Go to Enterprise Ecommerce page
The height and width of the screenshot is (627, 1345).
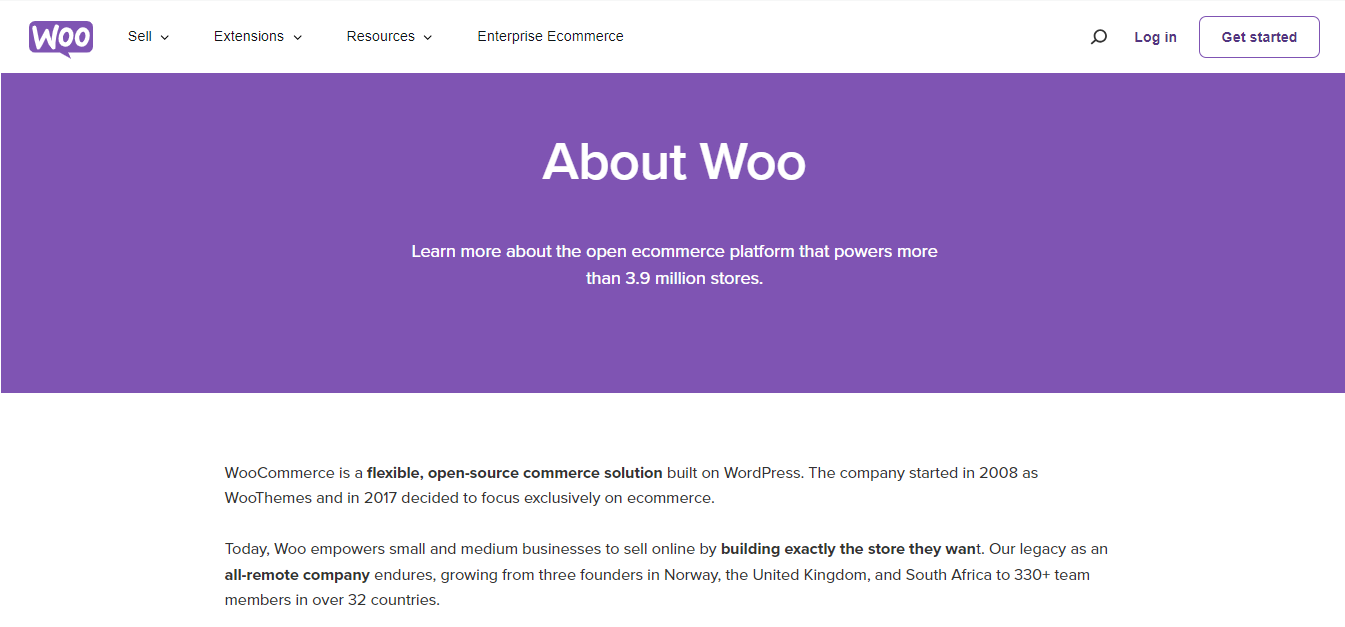point(550,36)
